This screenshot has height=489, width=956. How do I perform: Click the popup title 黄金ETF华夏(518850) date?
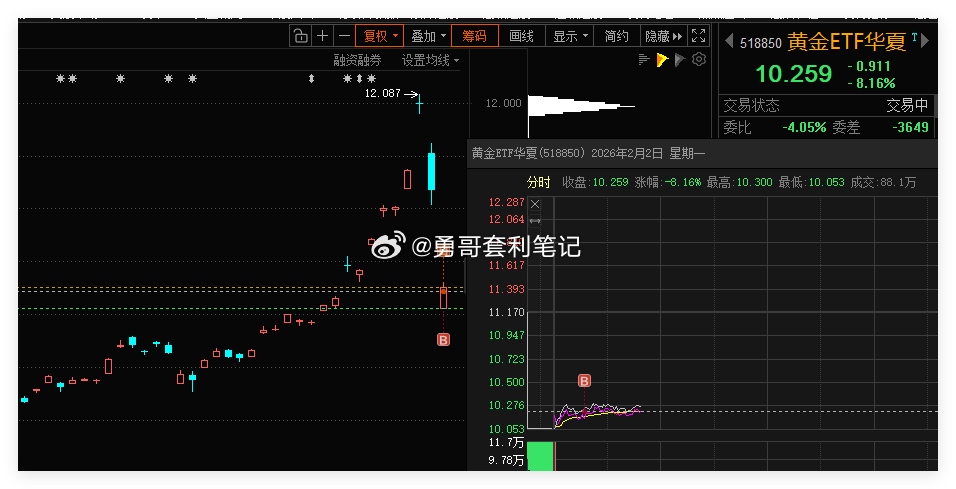(588, 153)
